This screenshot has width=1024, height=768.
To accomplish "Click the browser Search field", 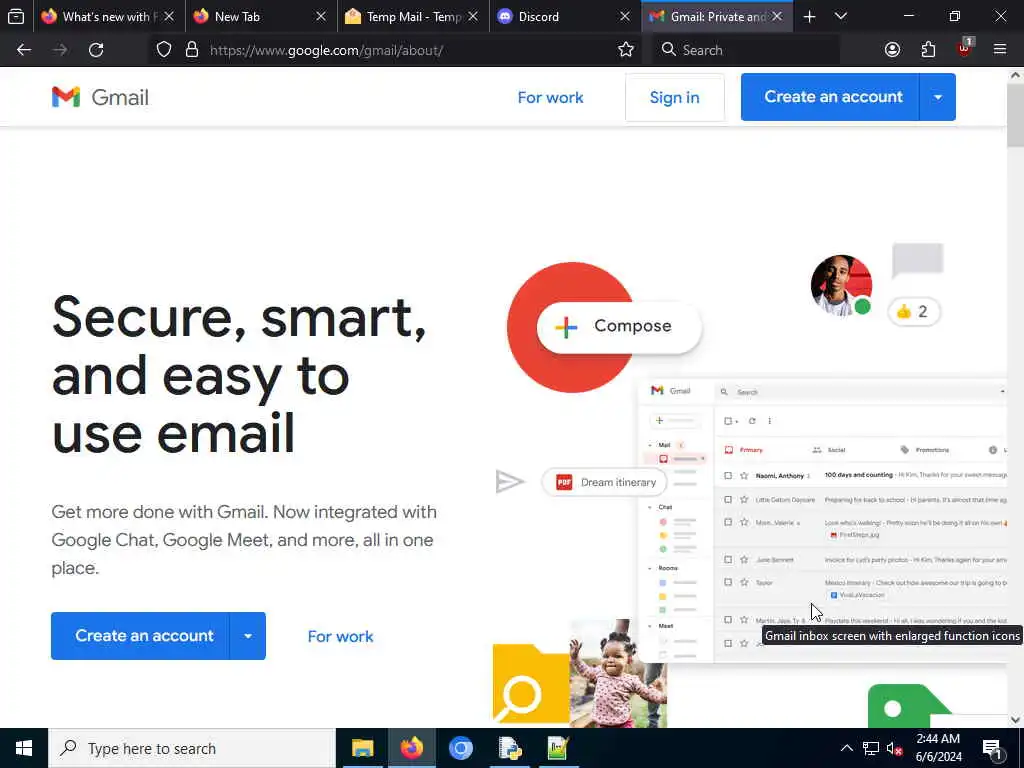I will 744,50.
